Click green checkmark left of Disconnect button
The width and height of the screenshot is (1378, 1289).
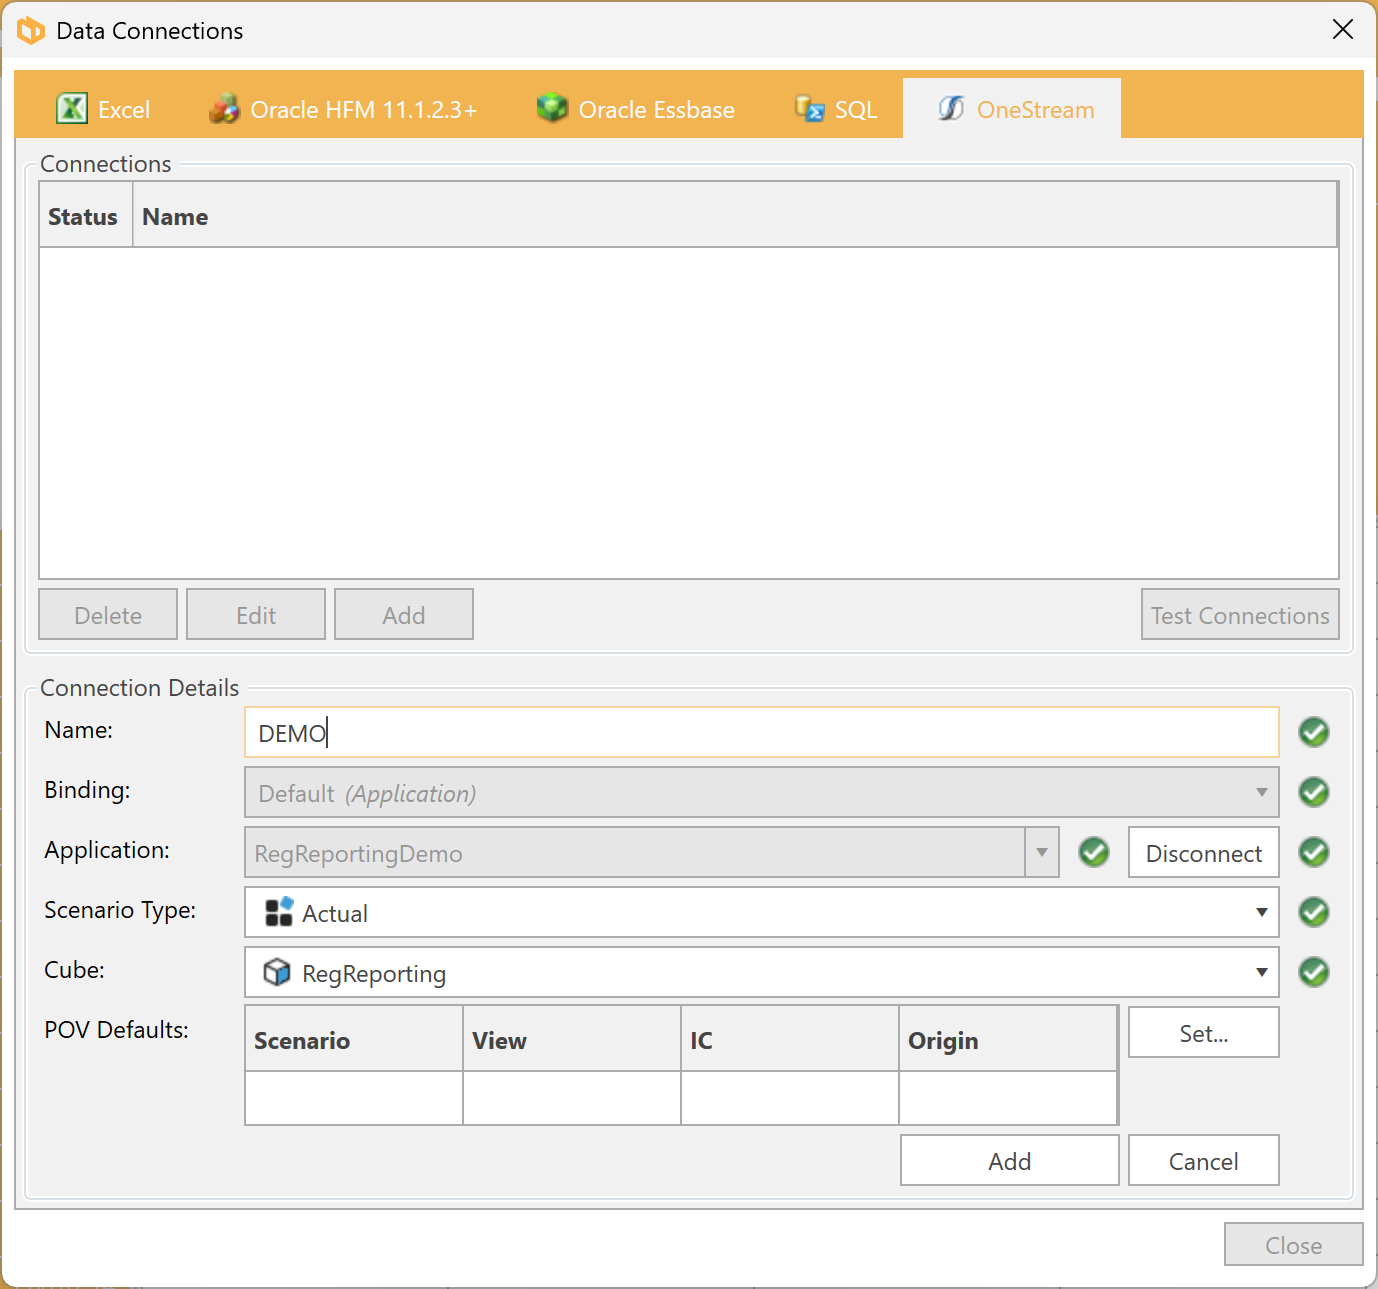point(1094,852)
